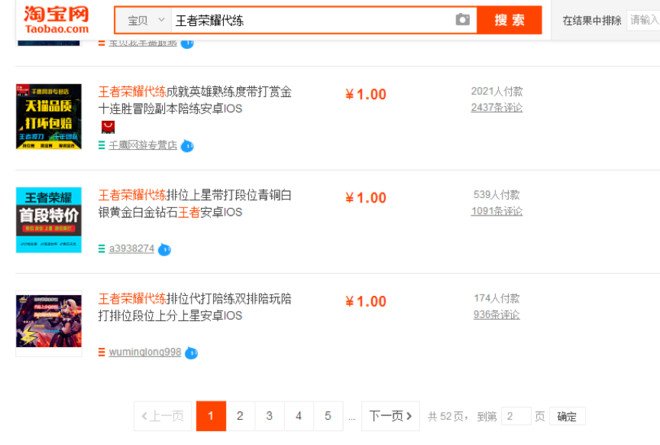Go to page 2 in pagination
This screenshot has height=445, width=660.
pyautogui.click(x=240, y=416)
